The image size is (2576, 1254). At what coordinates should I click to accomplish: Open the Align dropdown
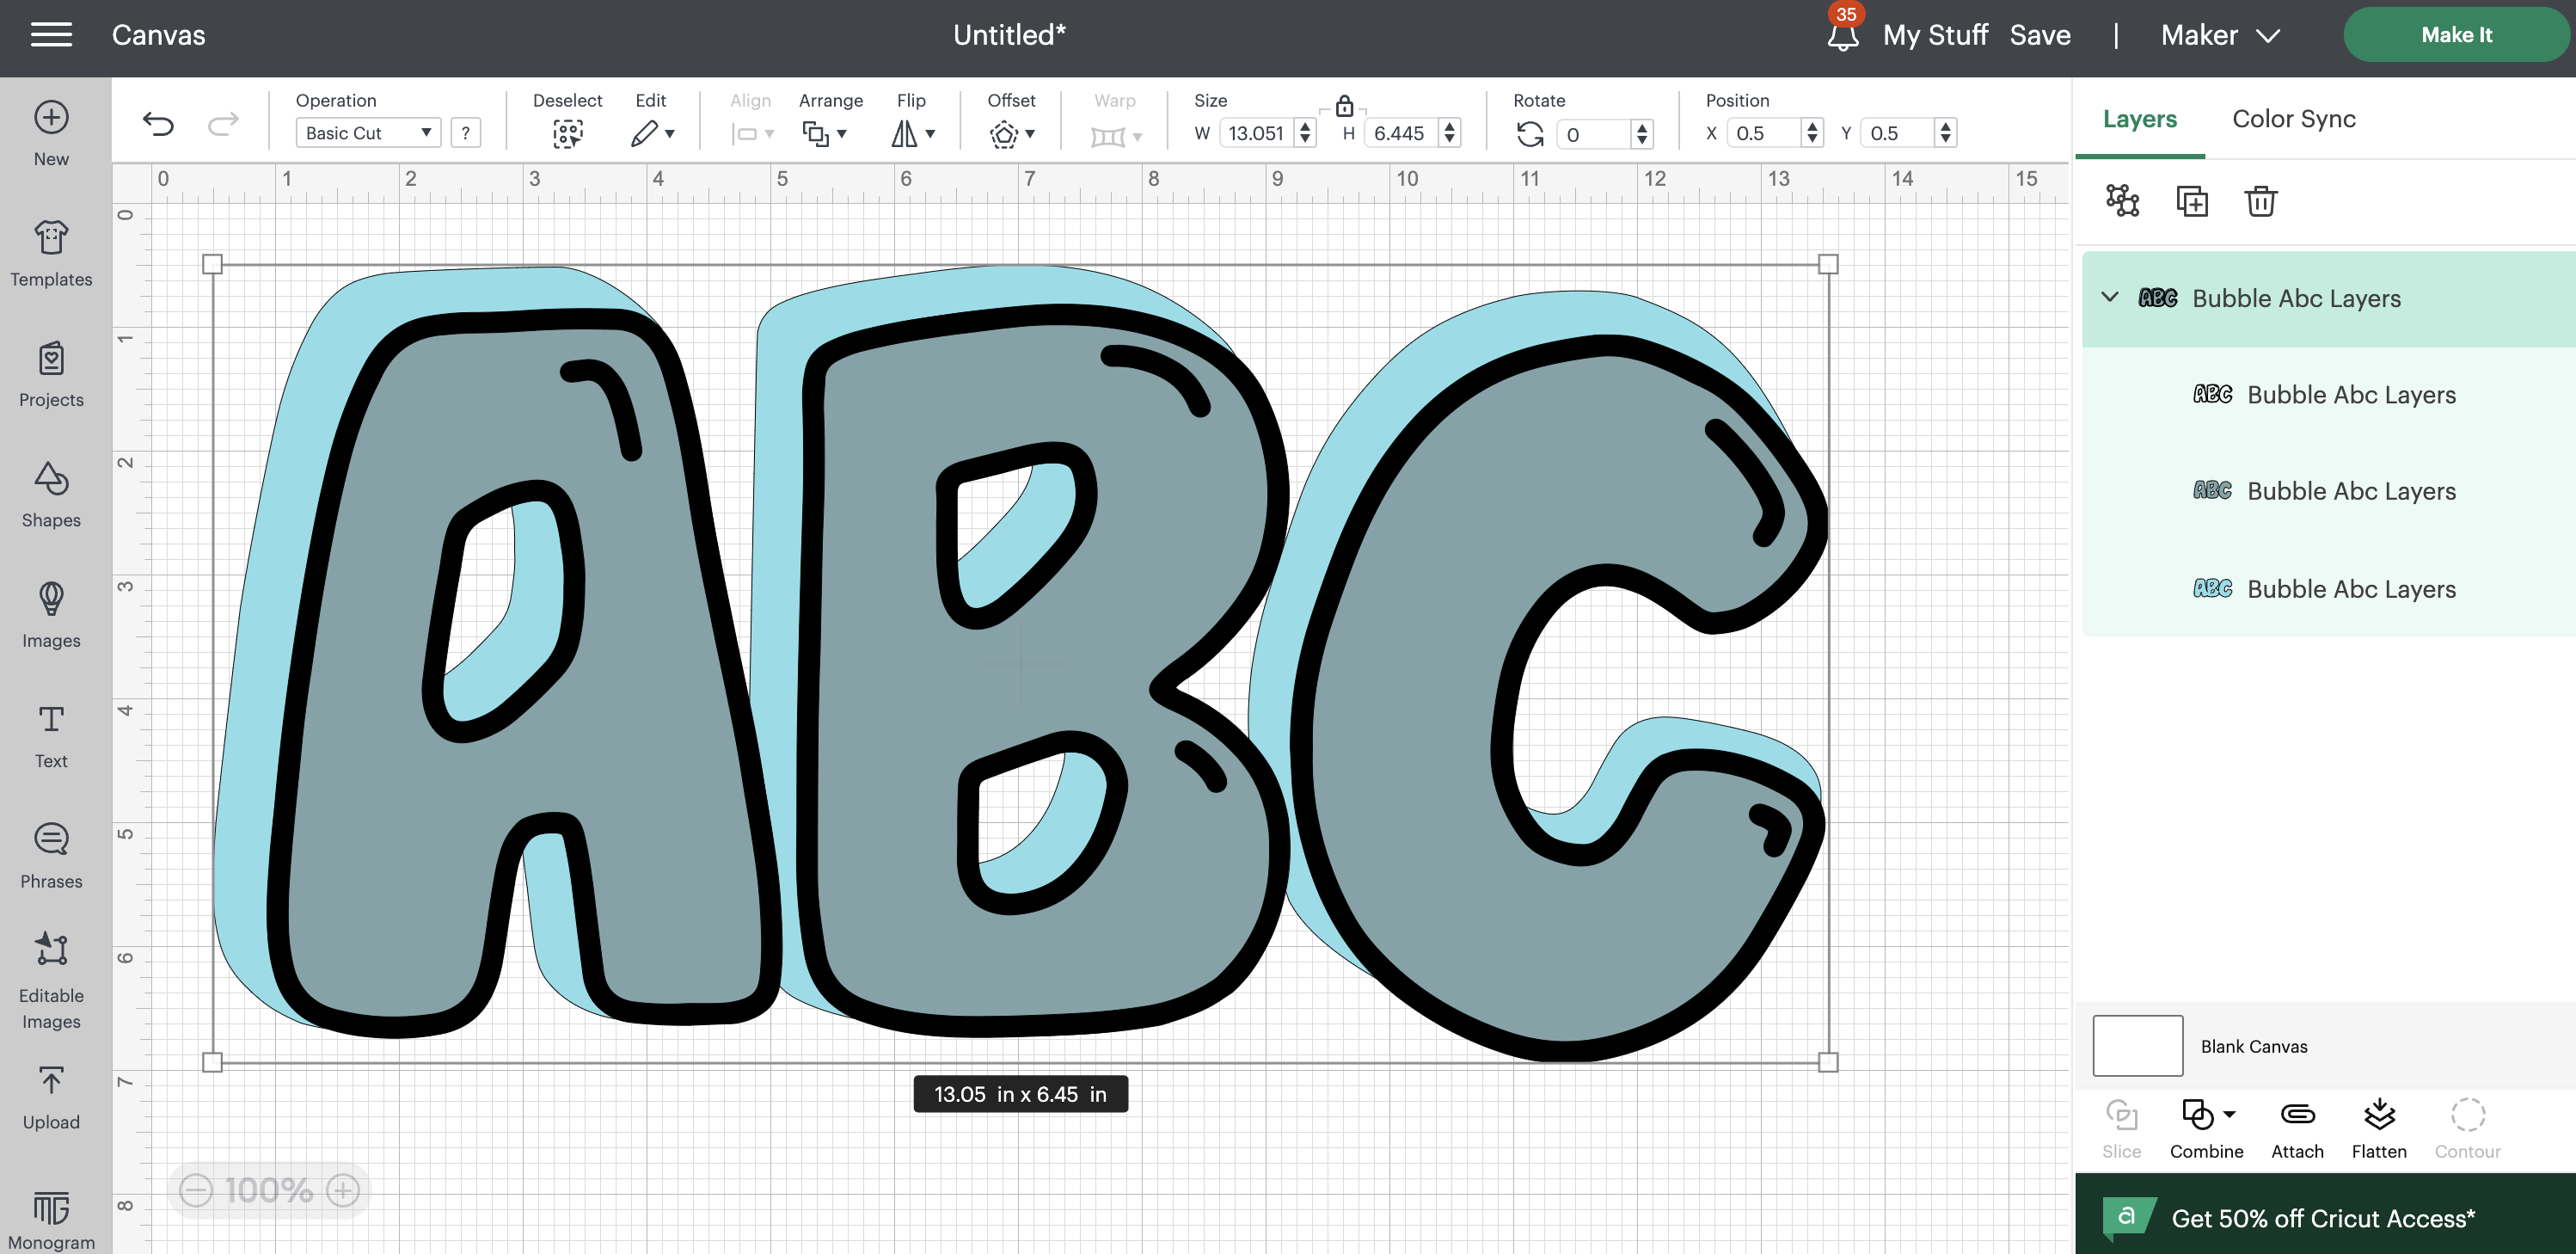pos(752,133)
